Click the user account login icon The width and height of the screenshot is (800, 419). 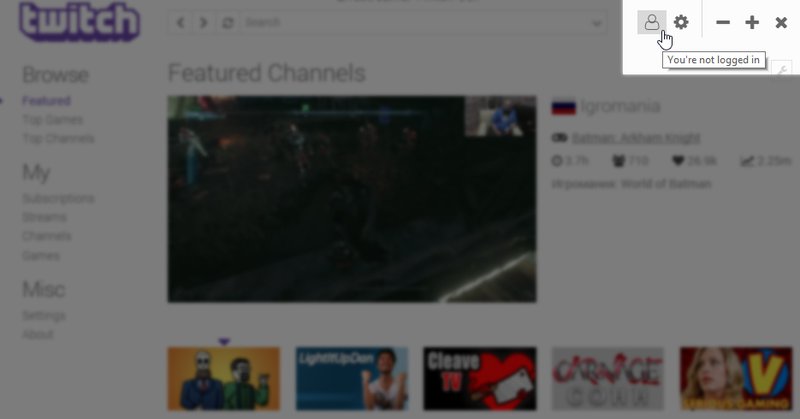click(x=652, y=22)
